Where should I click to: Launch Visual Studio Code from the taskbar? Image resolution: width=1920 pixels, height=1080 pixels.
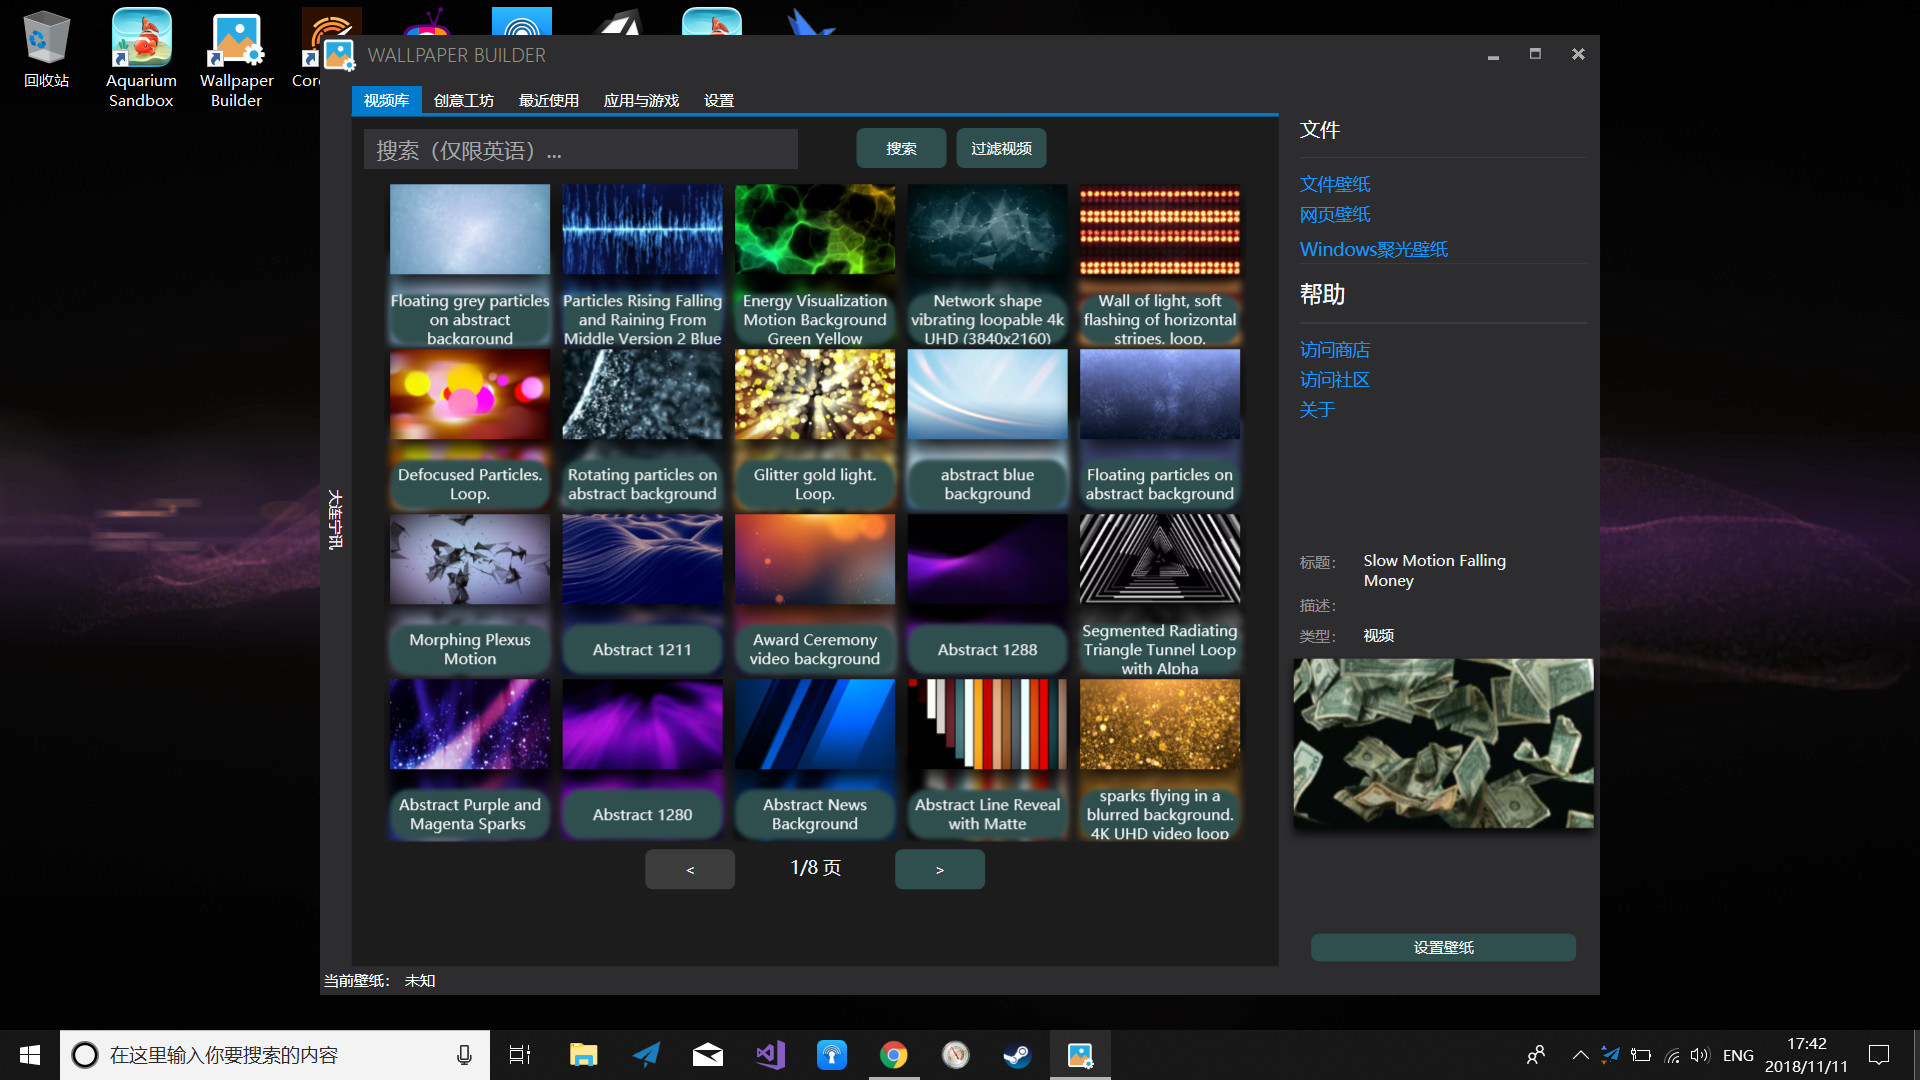click(769, 1054)
